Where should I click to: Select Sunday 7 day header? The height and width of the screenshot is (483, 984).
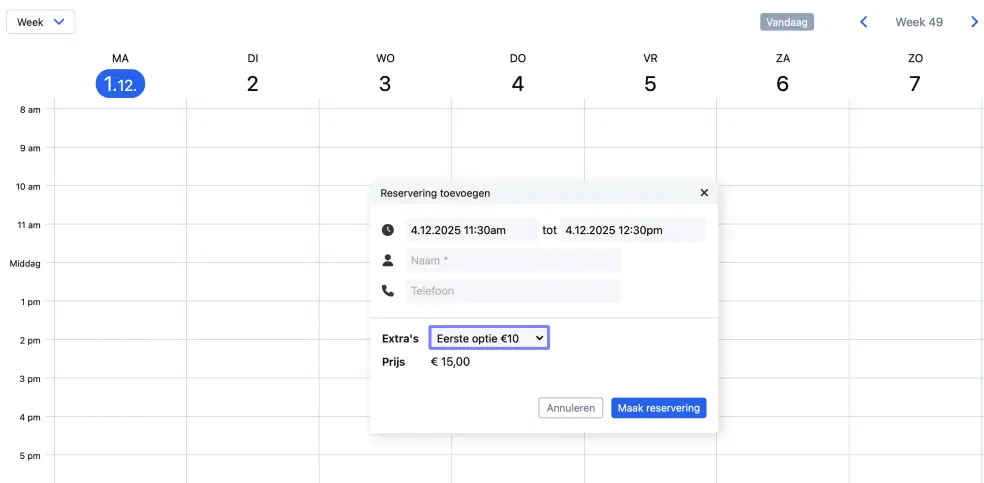[914, 84]
